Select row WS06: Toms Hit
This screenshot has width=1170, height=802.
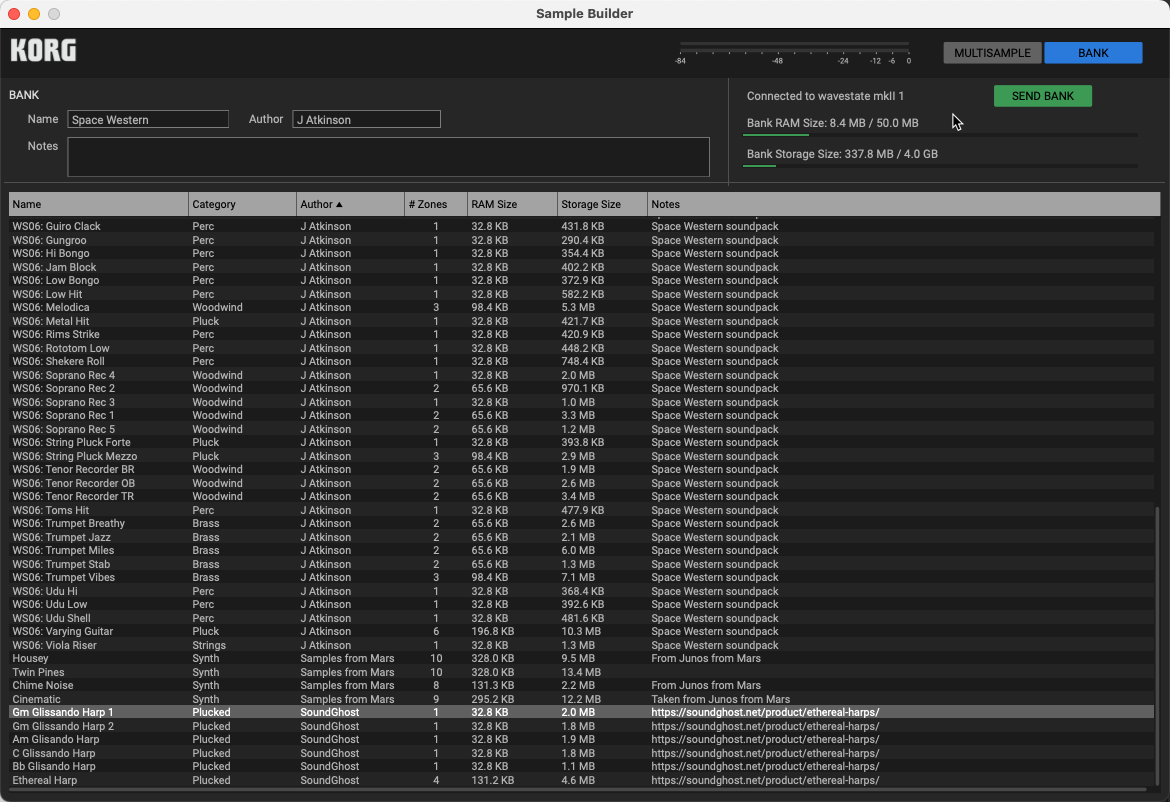click(581, 510)
